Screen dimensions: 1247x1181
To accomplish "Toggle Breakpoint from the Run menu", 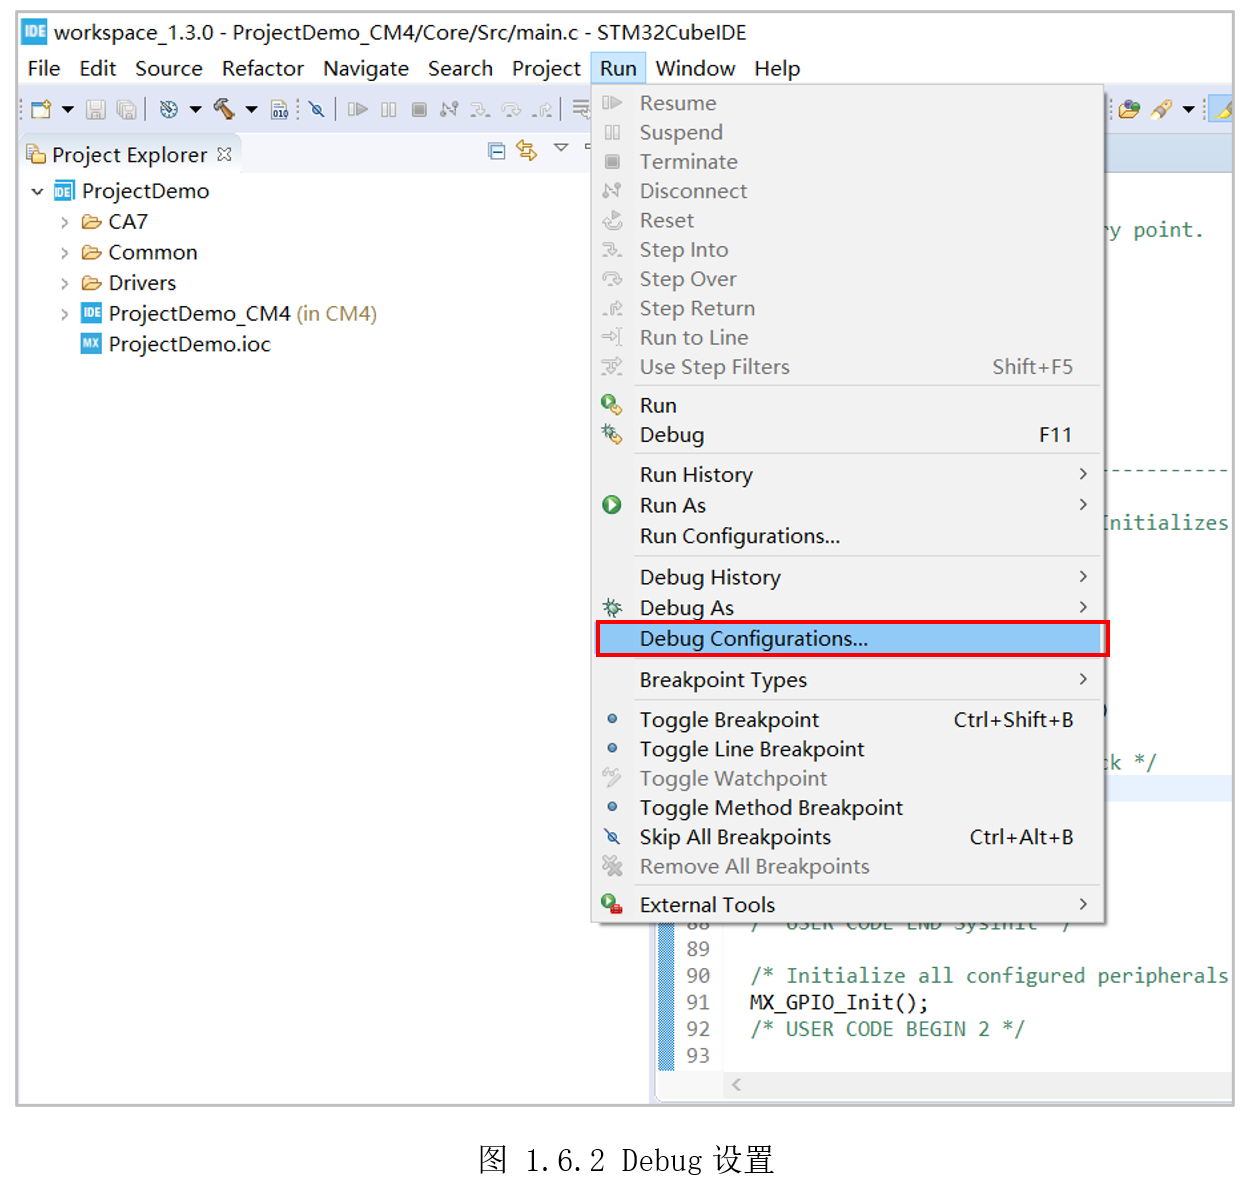I will click(x=729, y=720).
